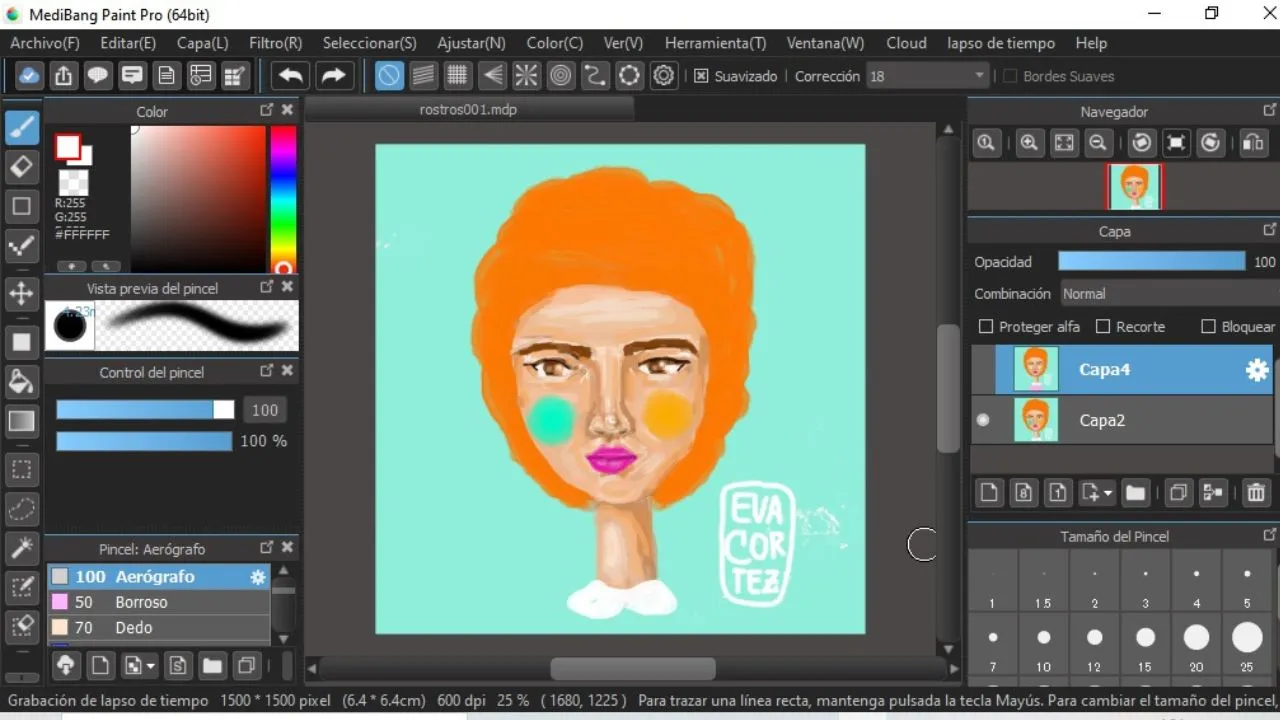Adjust the layer Opacidad slider
Screen dimensions: 1280x720
tap(1152, 262)
